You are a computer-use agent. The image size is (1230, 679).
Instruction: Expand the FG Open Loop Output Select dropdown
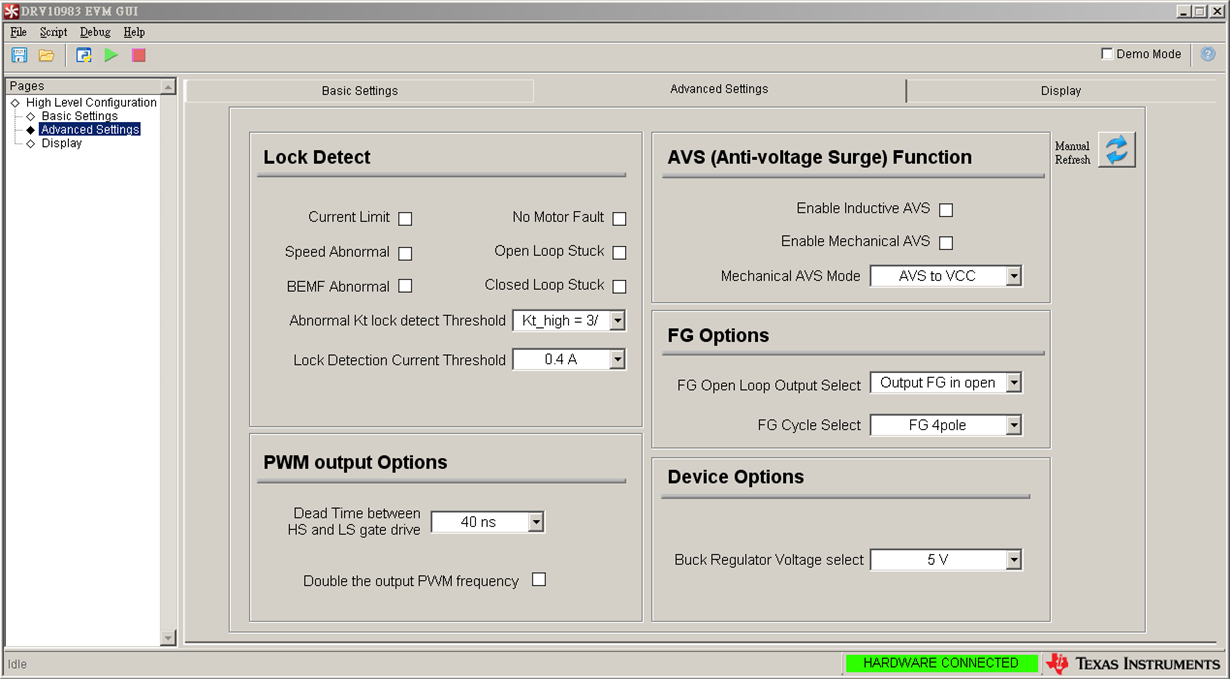(x=946, y=383)
